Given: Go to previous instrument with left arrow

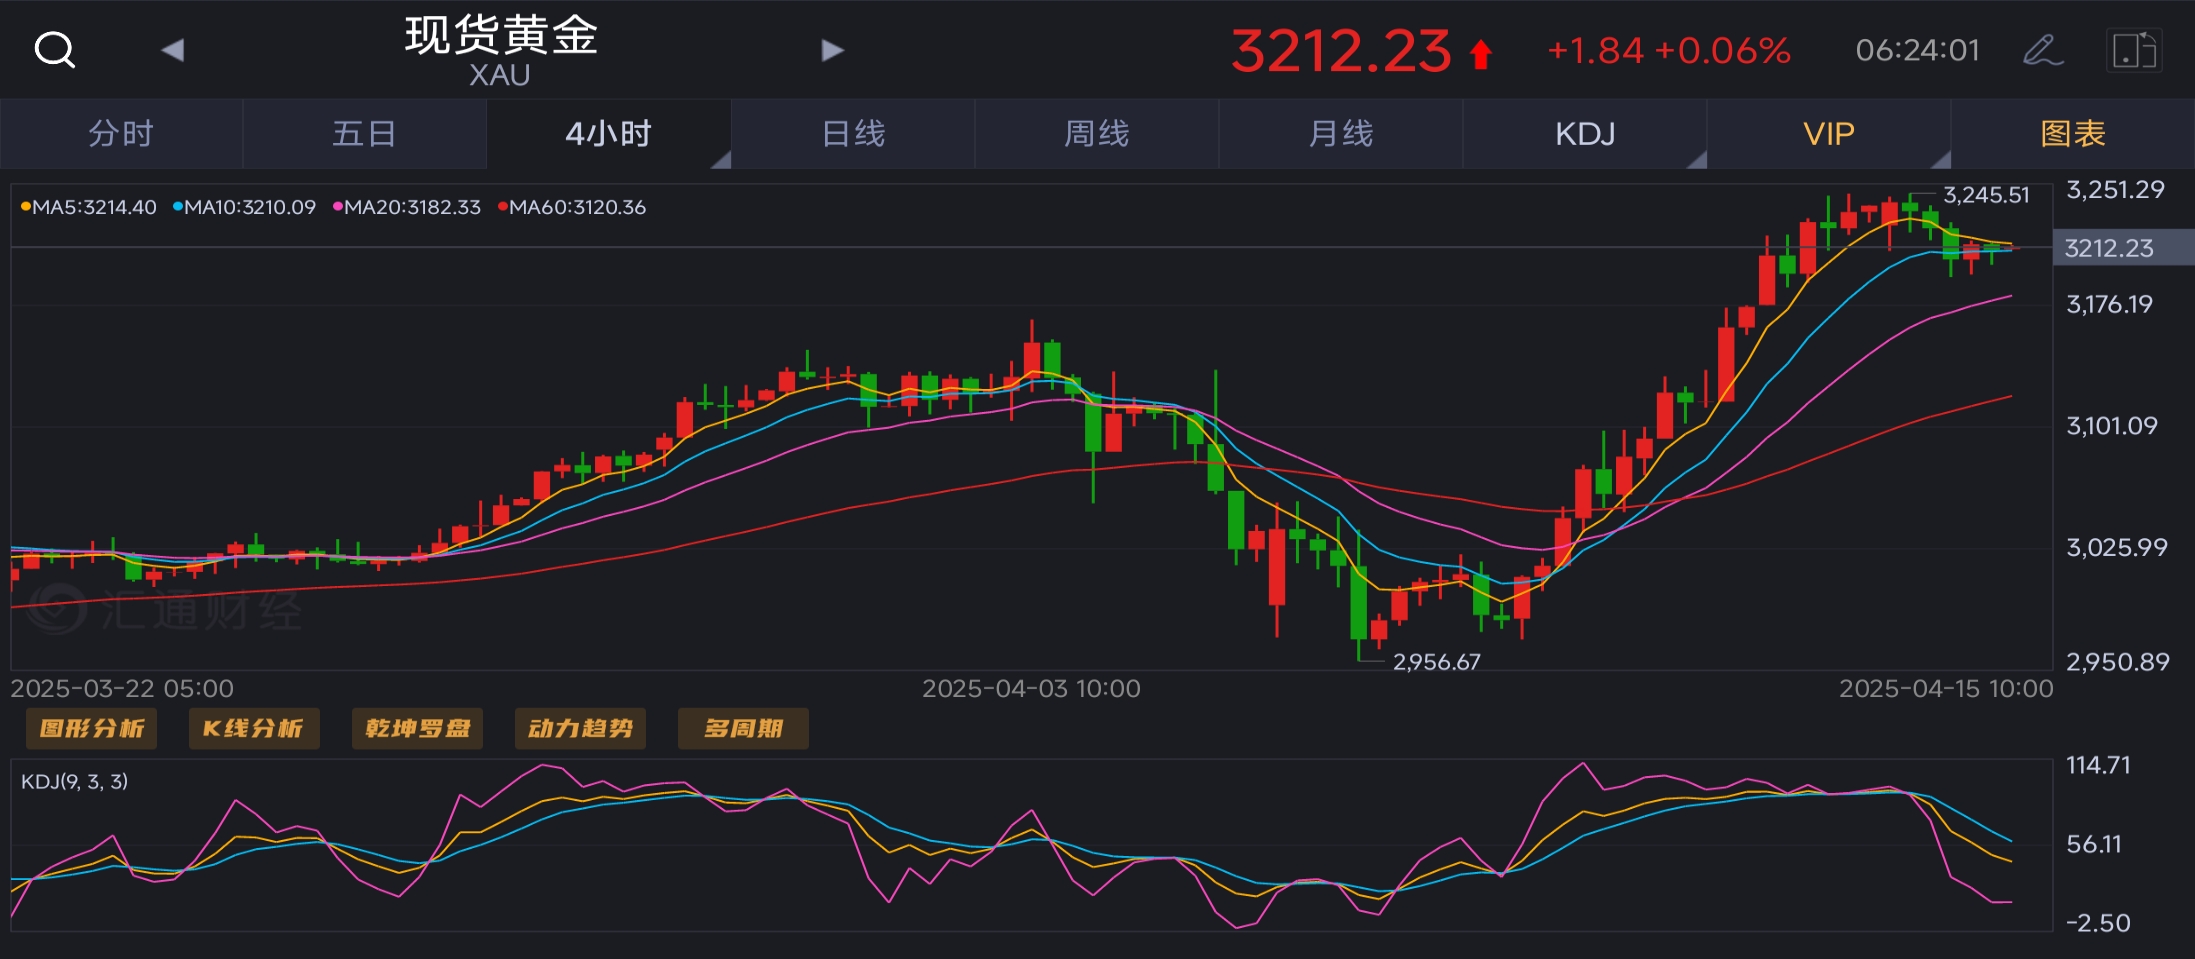Looking at the screenshot, I should pyautogui.click(x=172, y=50).
